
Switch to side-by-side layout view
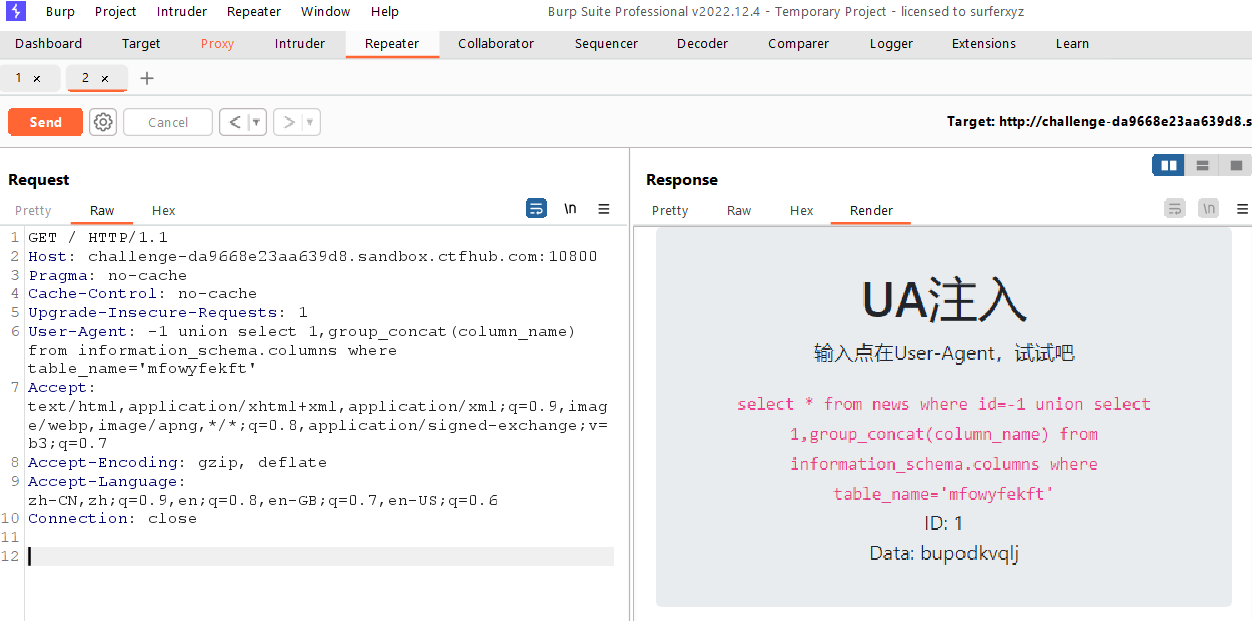tap(1168, 165)
